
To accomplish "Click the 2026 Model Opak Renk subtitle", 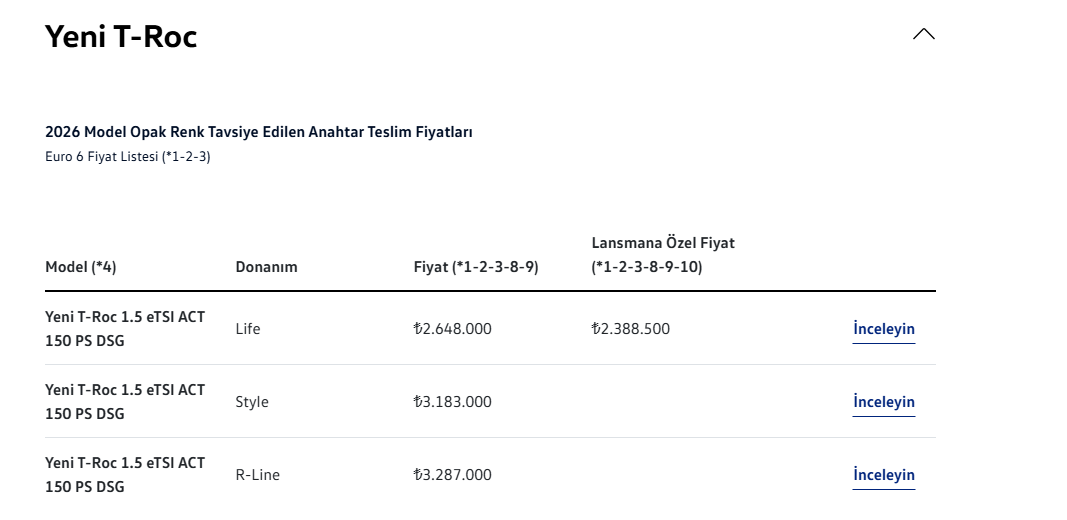I will [258, 132].
